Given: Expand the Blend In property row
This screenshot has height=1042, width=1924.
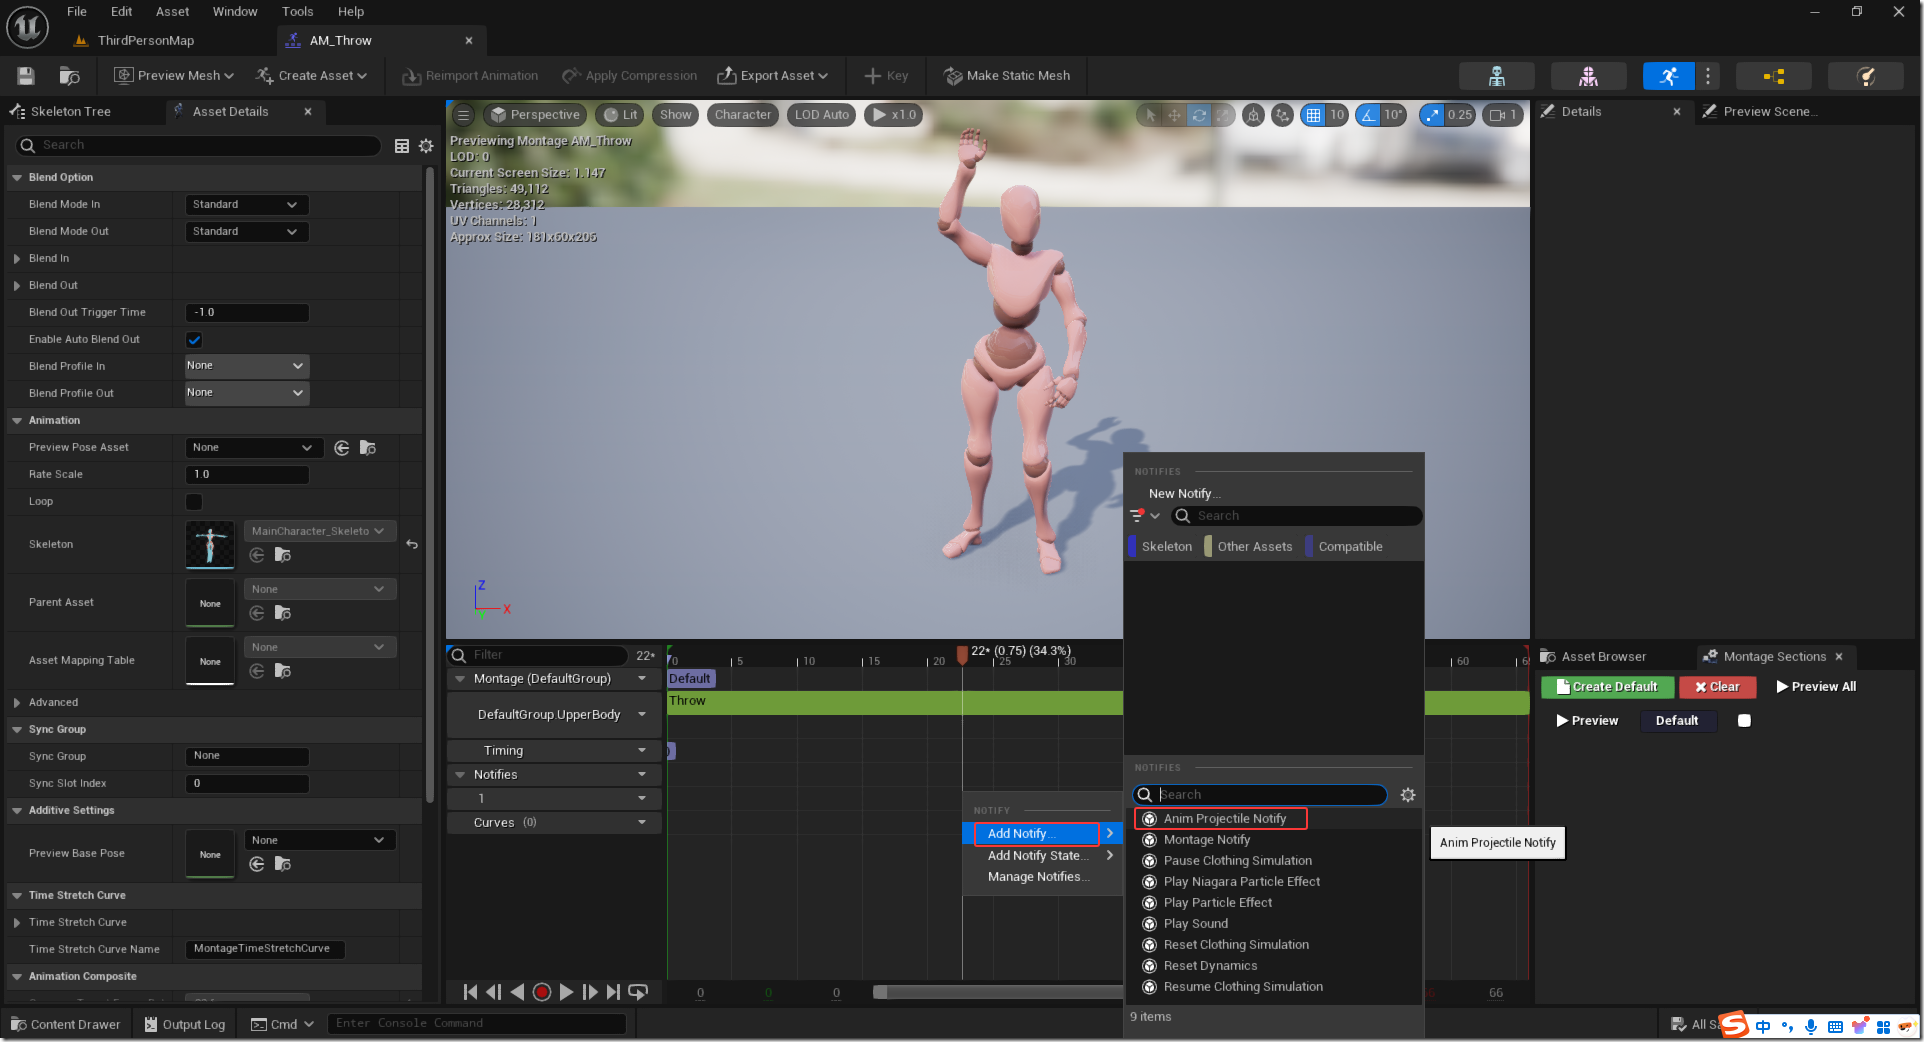Looking at the screenshot, I should click(17, 259).
